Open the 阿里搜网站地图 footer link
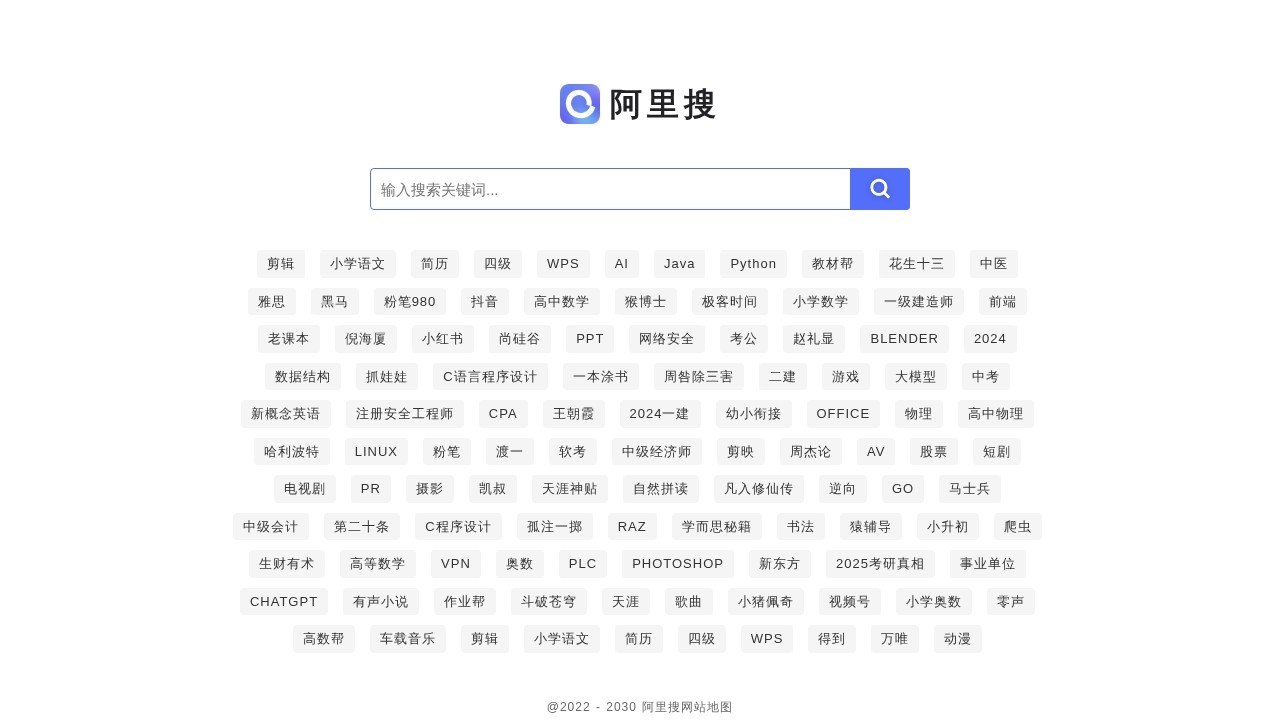The width and height of the screenshot is (1280, 720). pyautogui.click(x=688, y=707)
